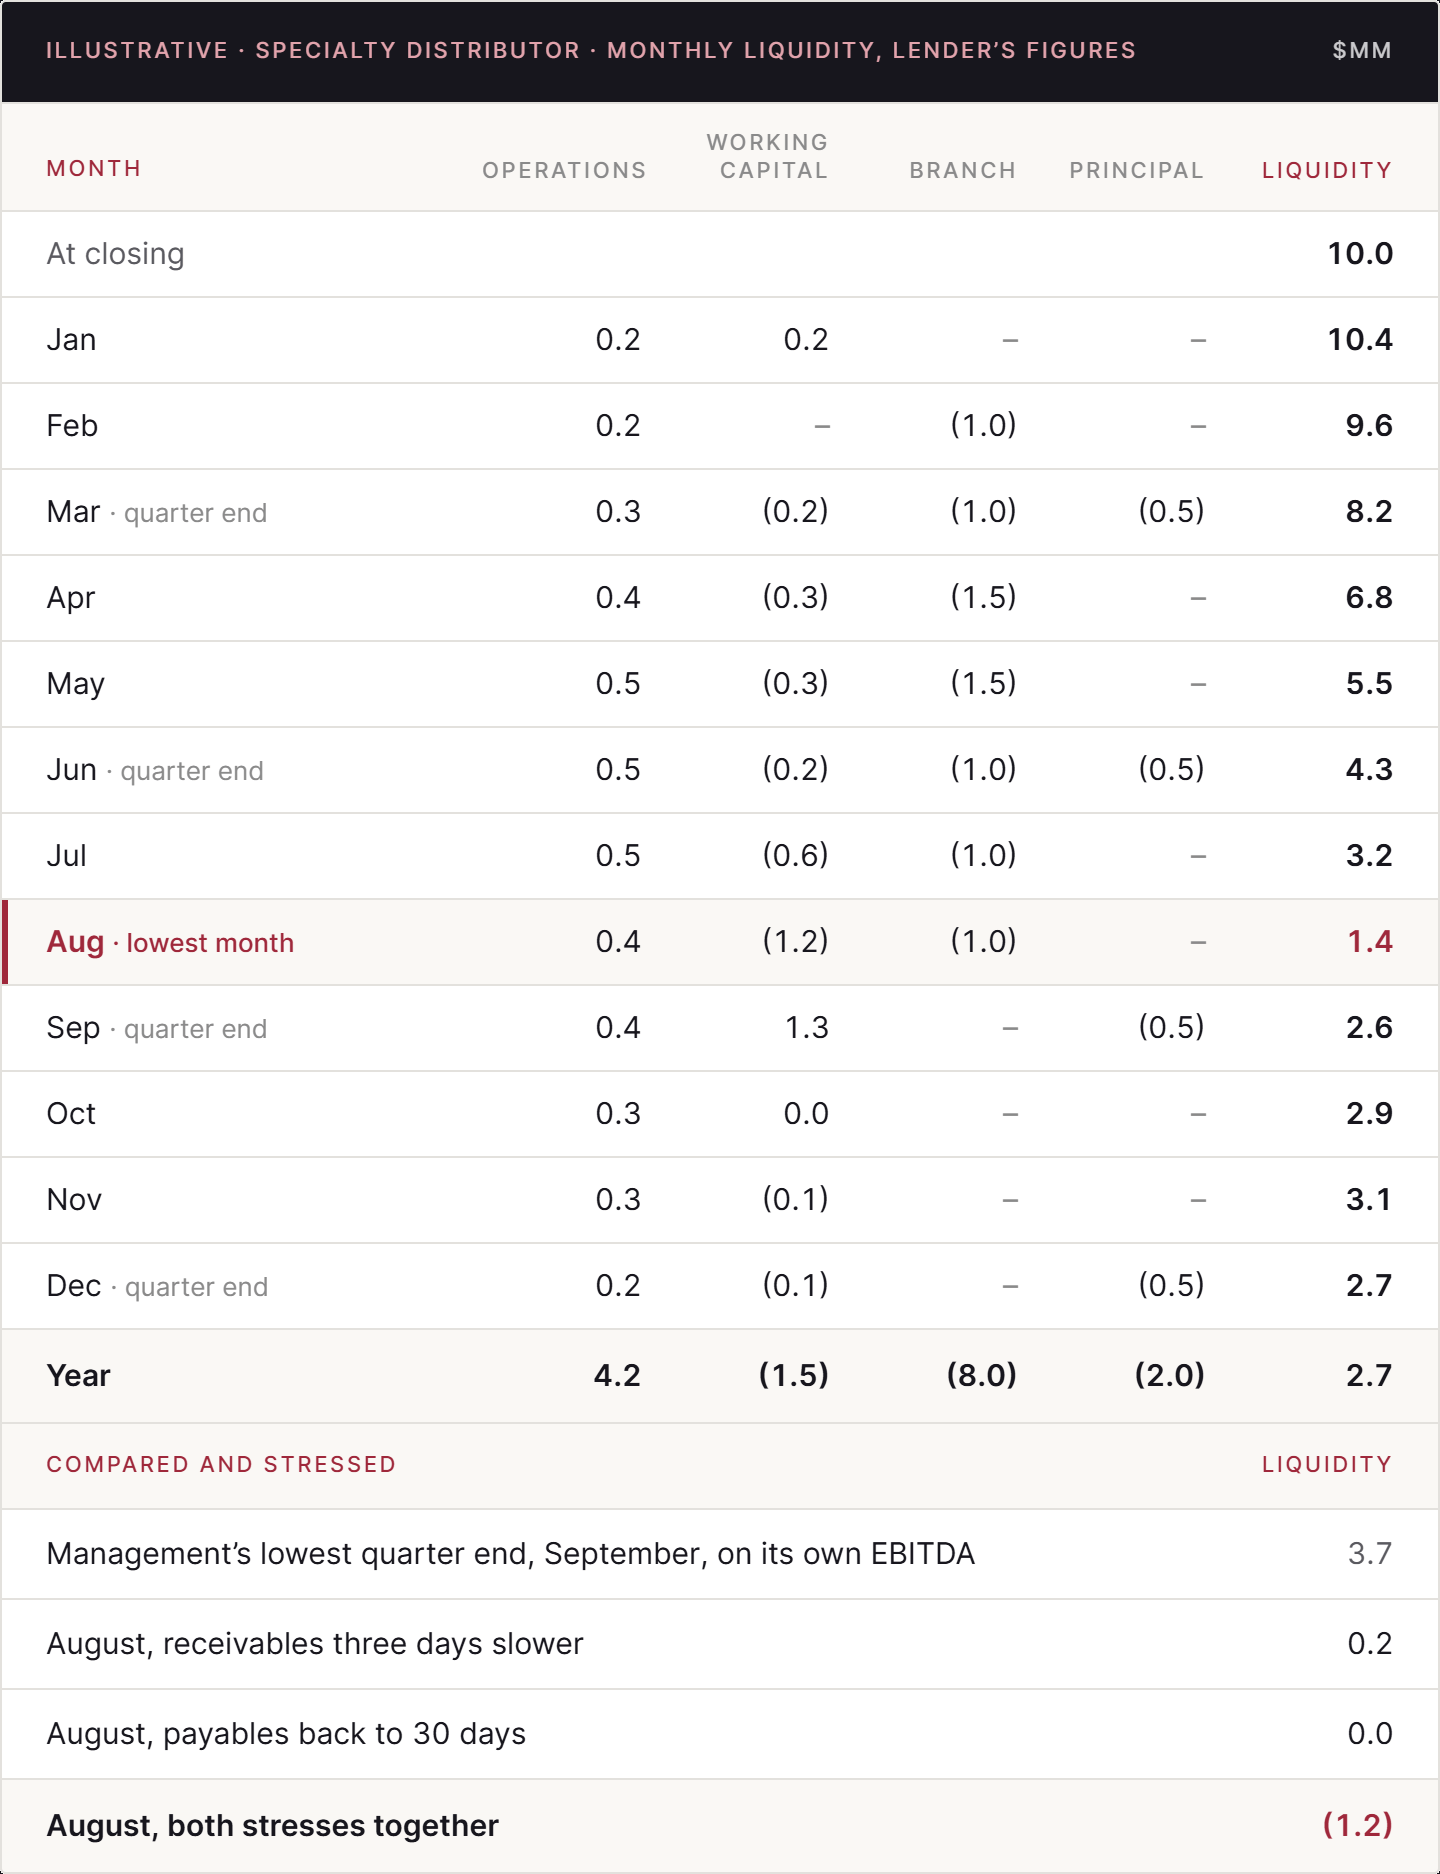Select the Year branch total (8.0)

tap(981, 1375)
